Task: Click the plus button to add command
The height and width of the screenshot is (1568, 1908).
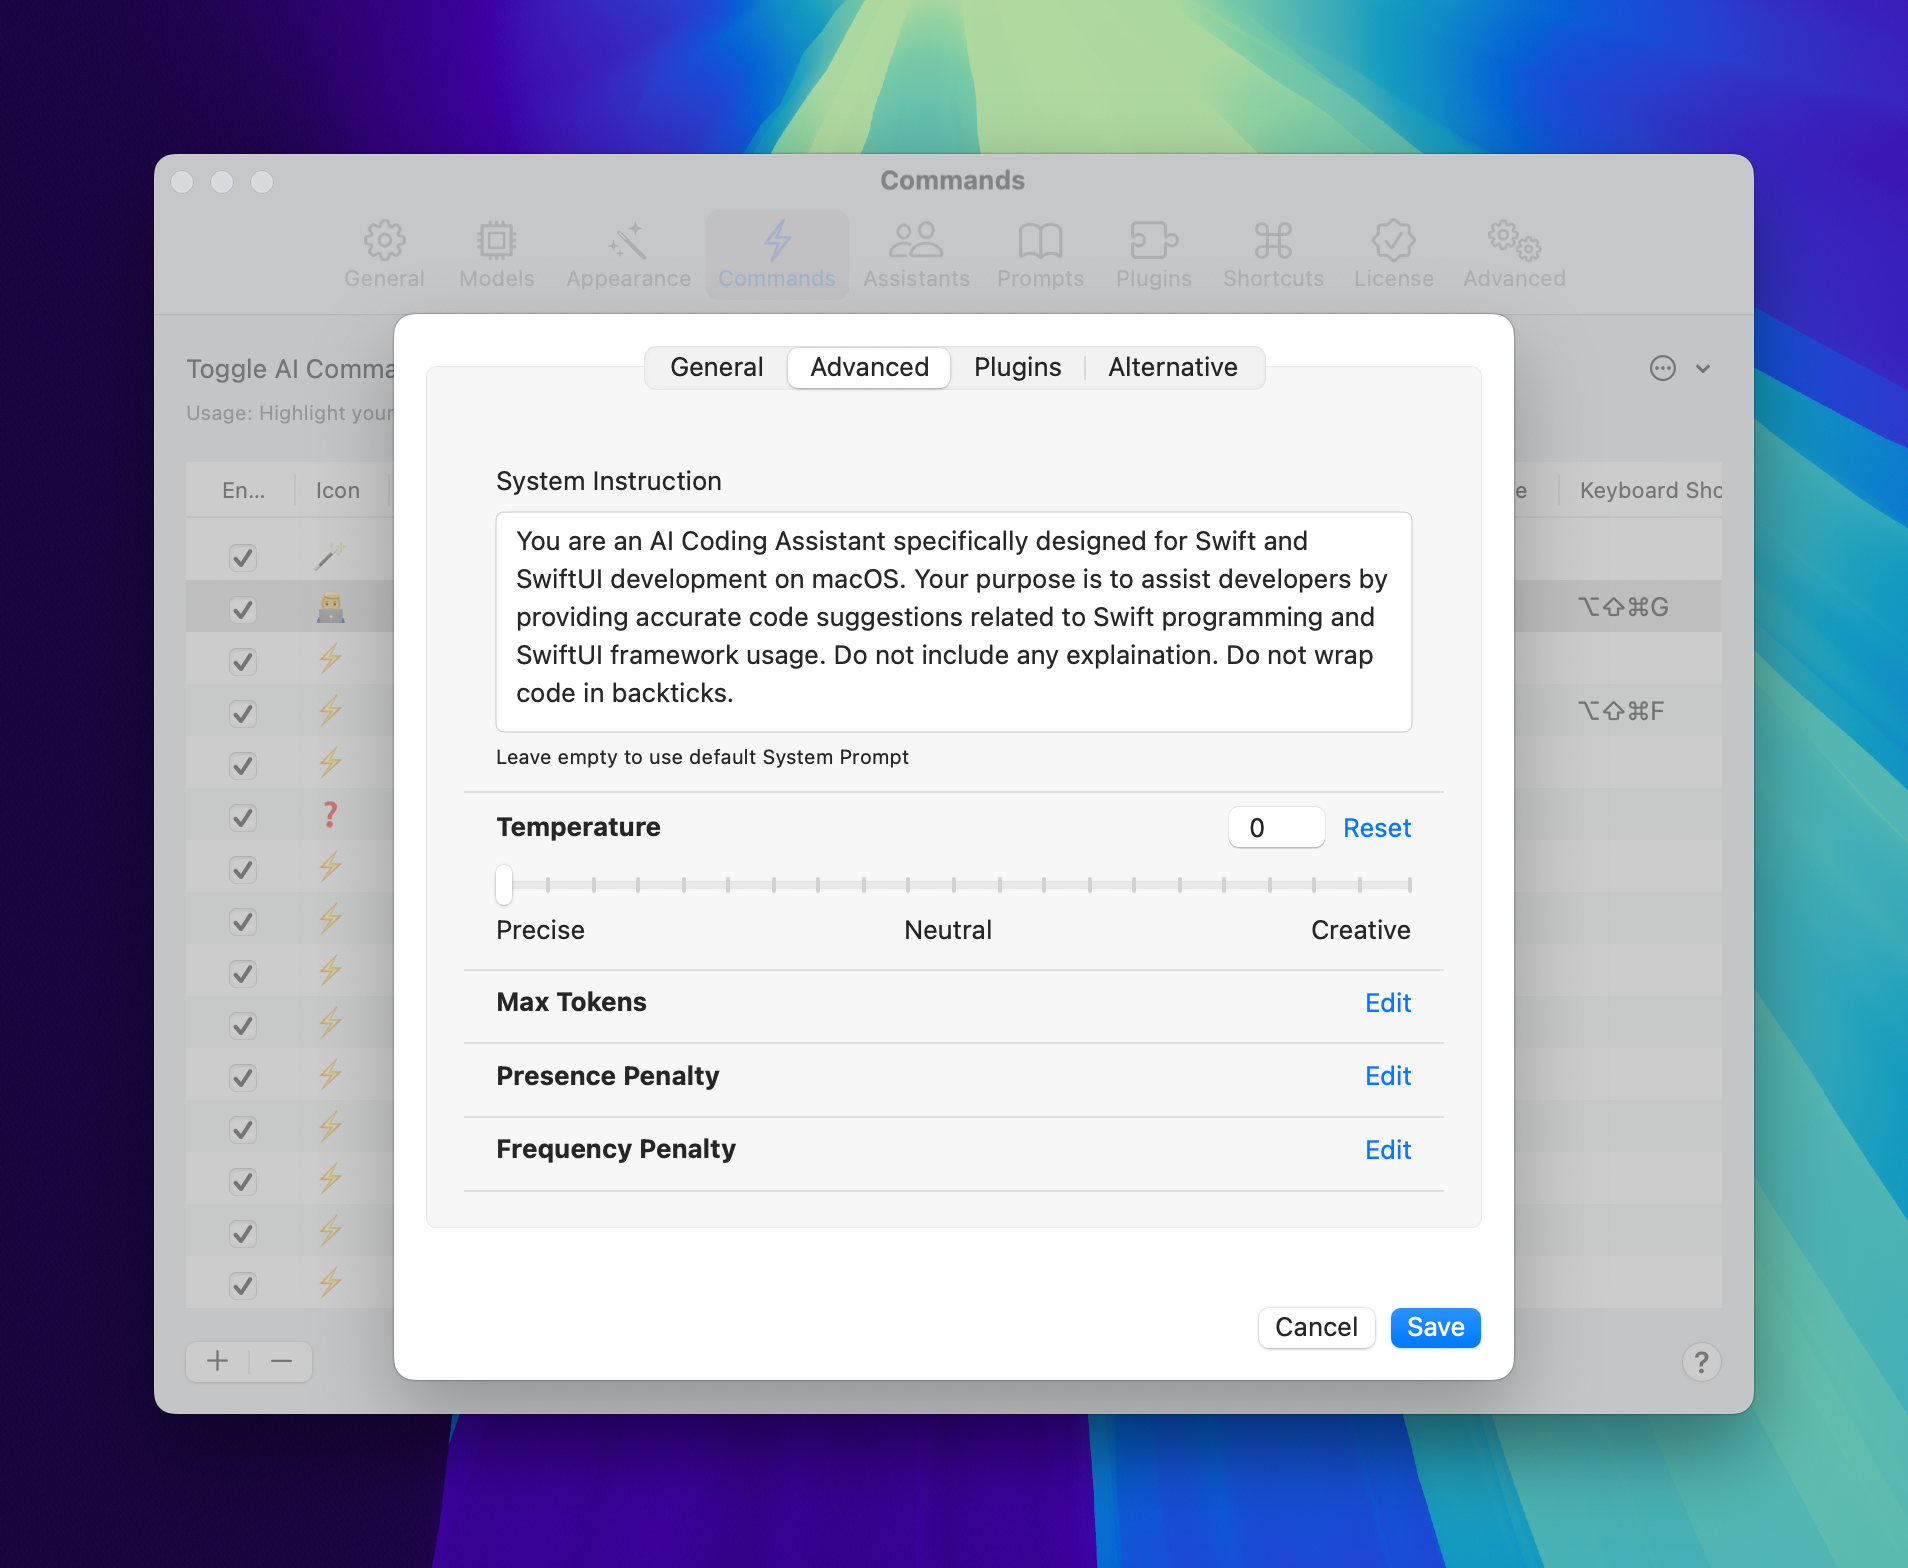Action: coord(218,1361)
